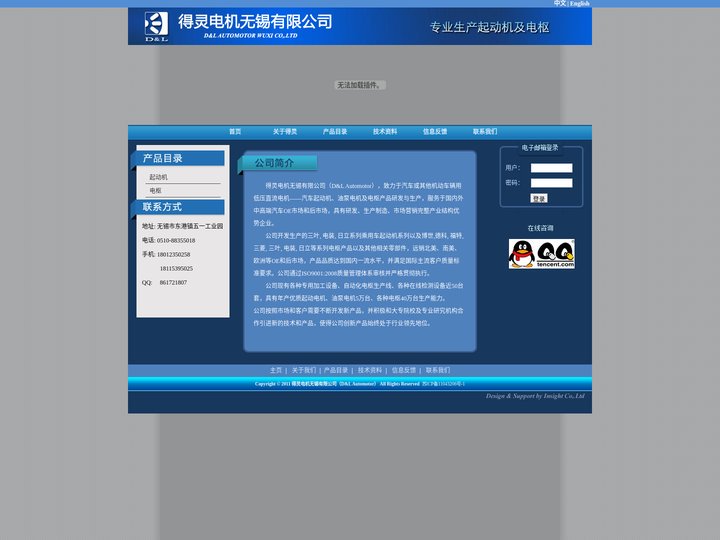This screenshot has height=540, width=720.
Task: Open footer link 关于我们
Action: pos(304,370)
